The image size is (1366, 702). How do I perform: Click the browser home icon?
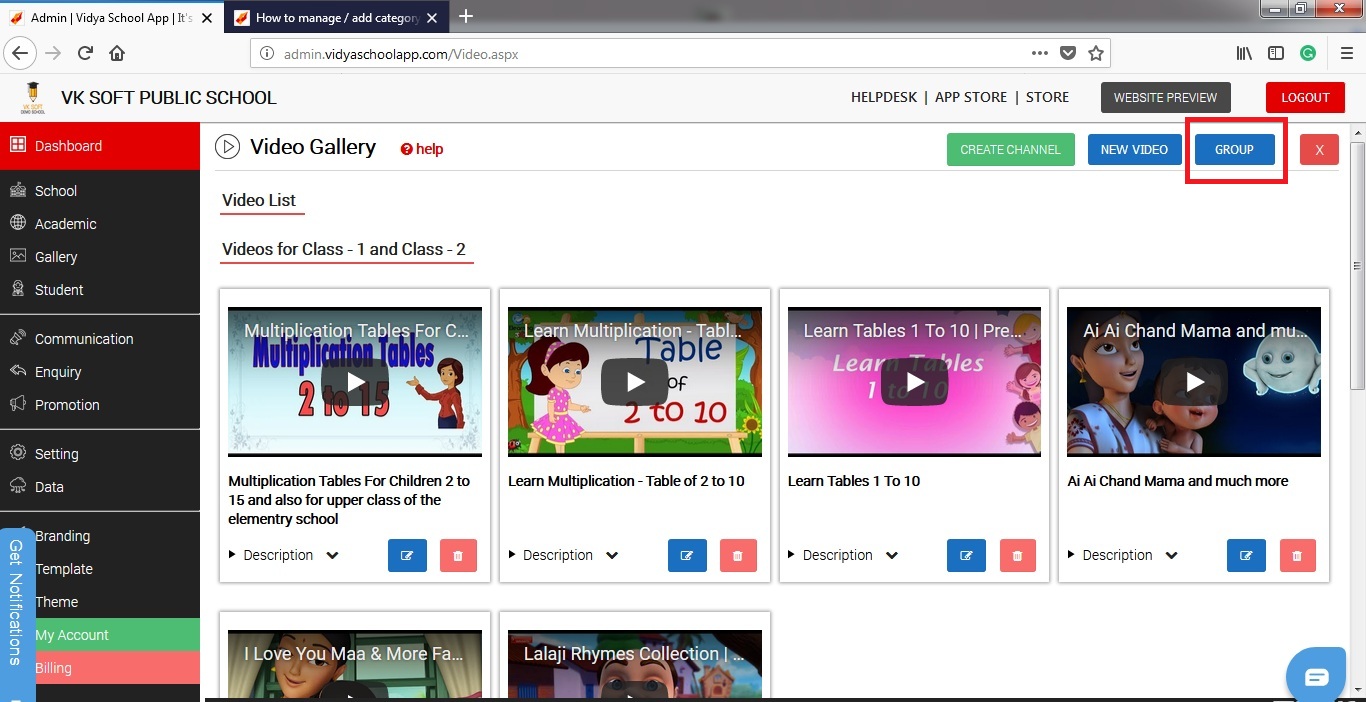[117, 53]
